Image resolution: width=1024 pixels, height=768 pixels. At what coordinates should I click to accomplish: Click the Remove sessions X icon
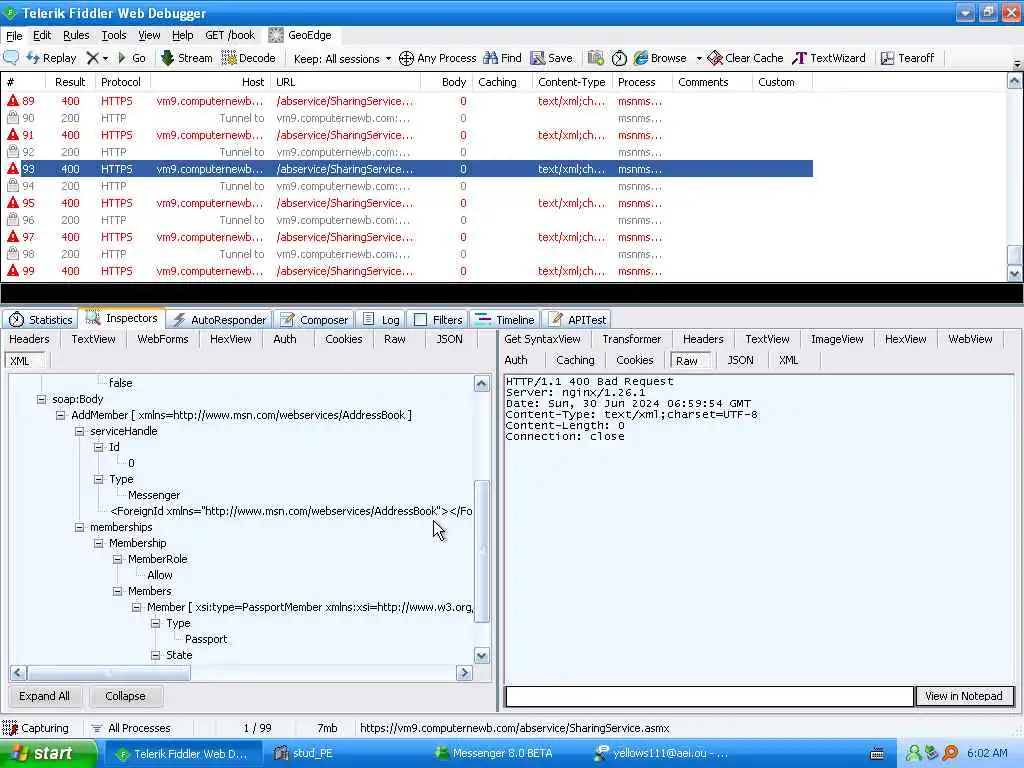93,58
